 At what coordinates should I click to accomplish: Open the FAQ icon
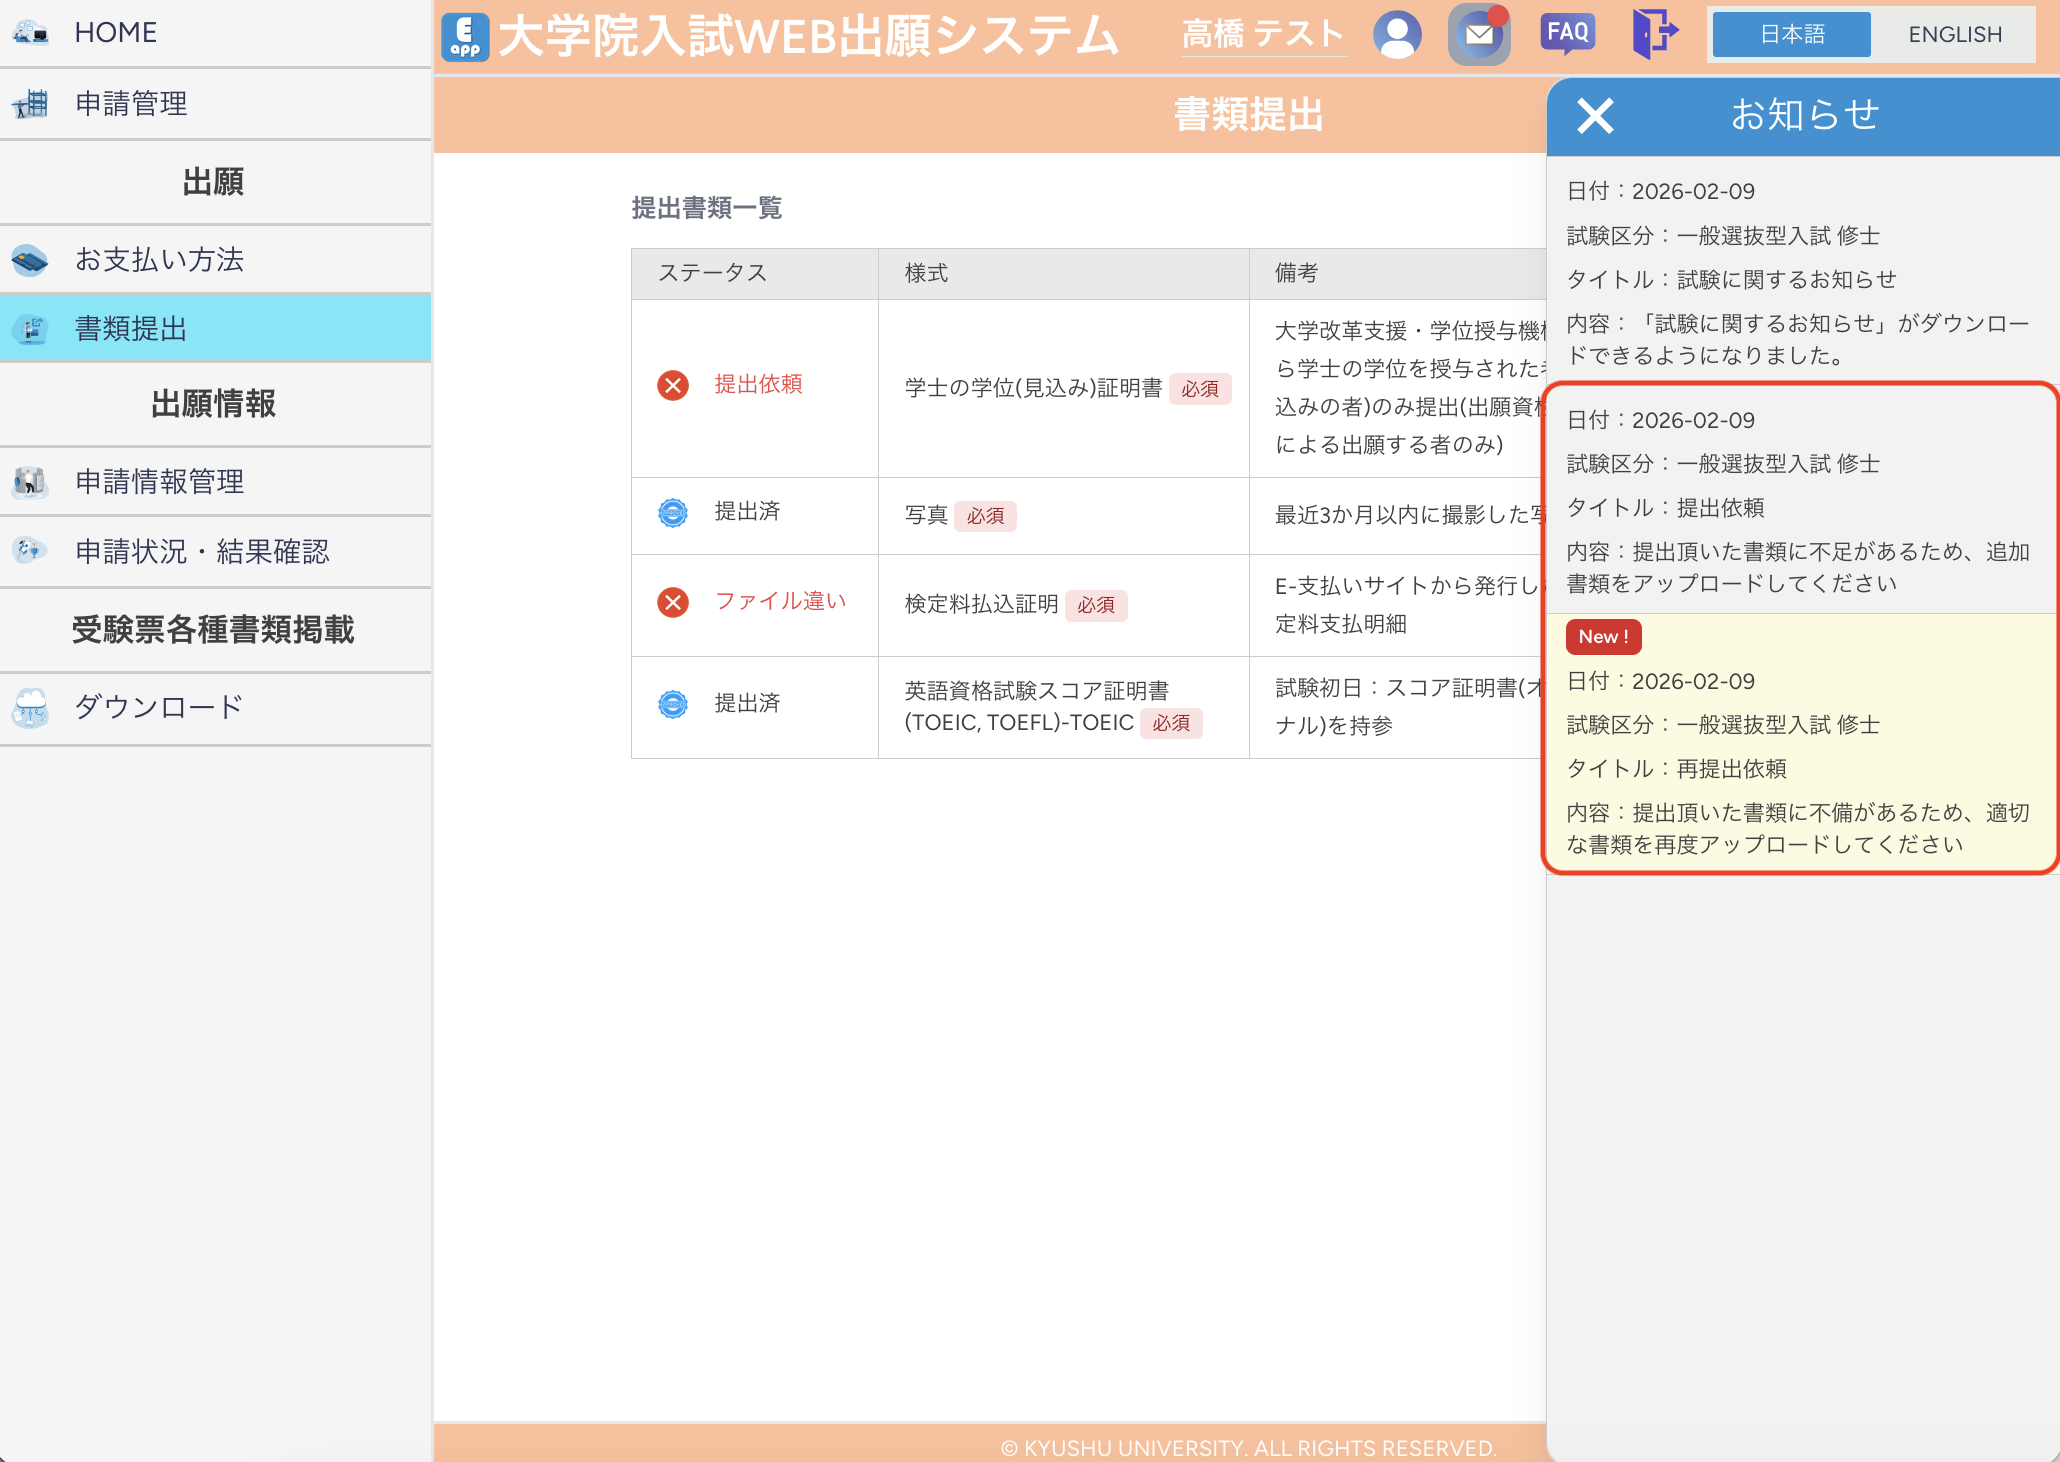1567,33
